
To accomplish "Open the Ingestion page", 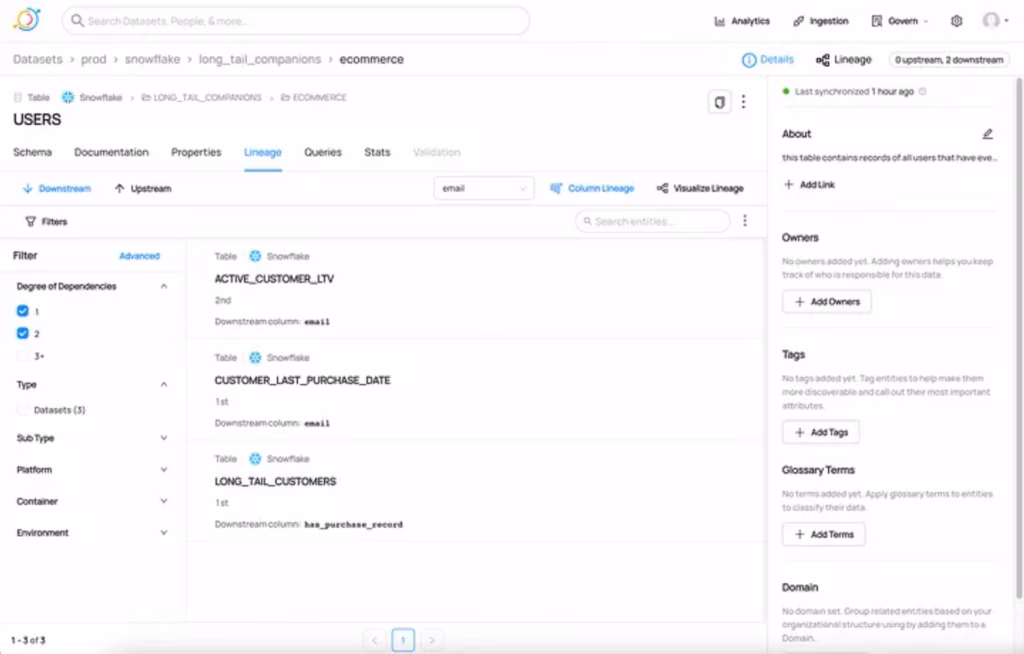I will tap(820, 20).
